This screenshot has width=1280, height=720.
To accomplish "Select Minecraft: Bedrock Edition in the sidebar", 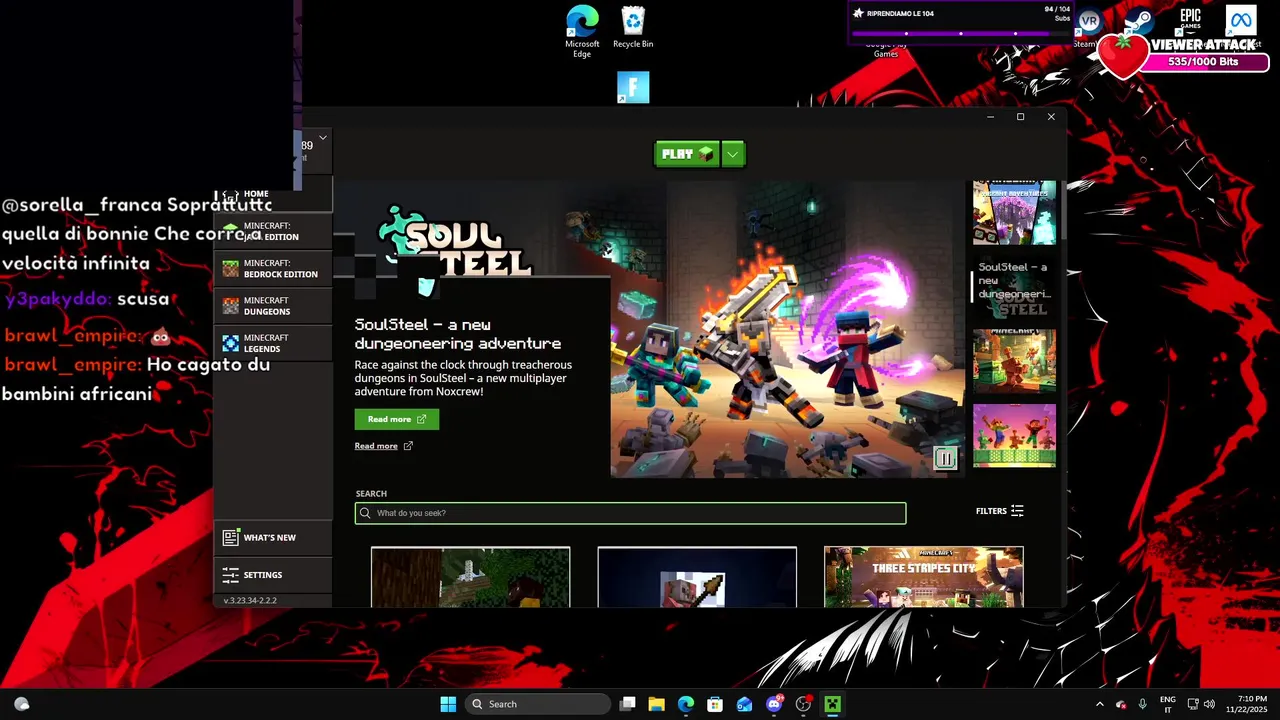I will [273, 269].
